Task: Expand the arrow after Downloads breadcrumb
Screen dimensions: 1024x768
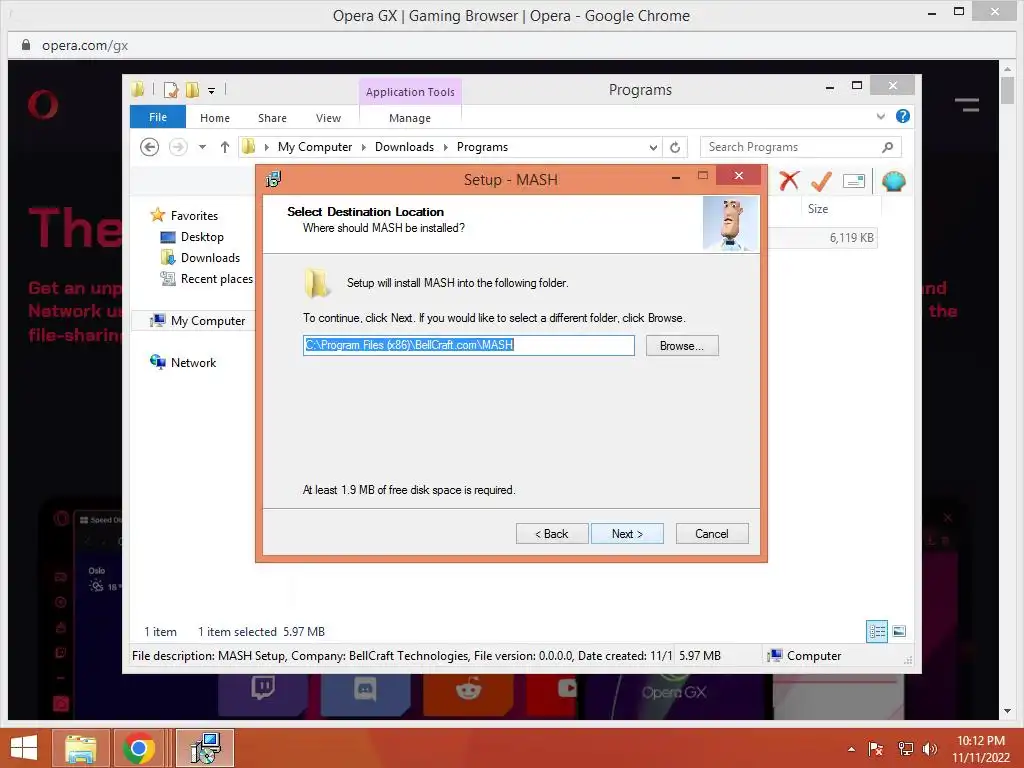Action: pos(445,147)
